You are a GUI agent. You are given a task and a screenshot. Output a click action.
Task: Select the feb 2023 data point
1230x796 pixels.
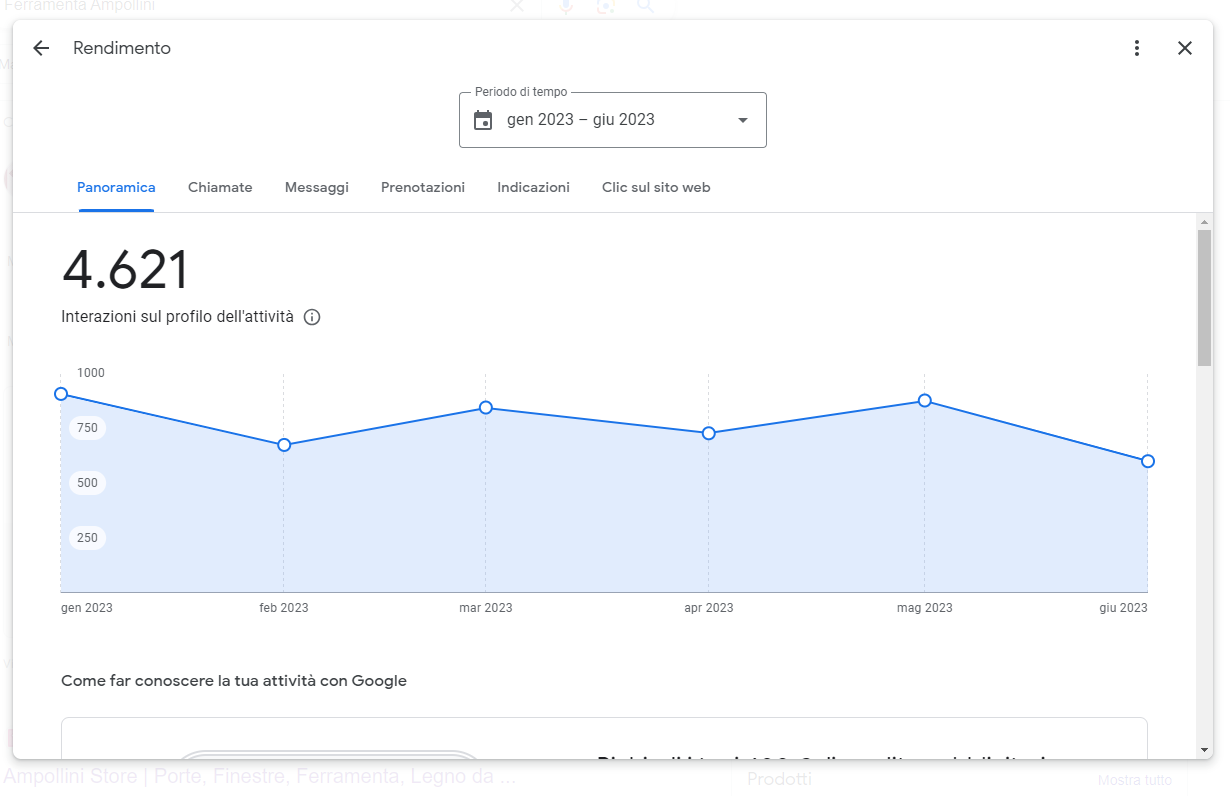[x=284, y=445]
